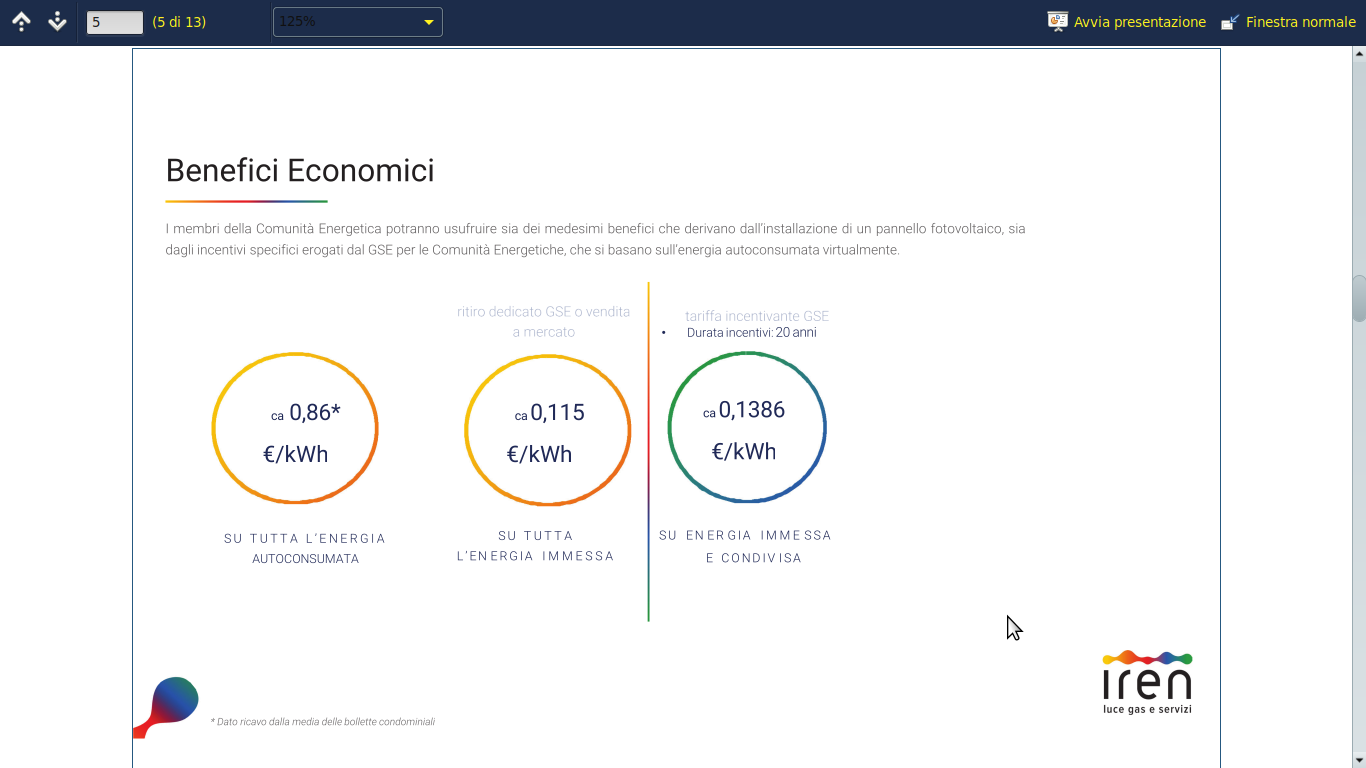This screenshot has width=1366, height=768.
Task: Go to the previous page with up arrow
Action: [21, 21]
